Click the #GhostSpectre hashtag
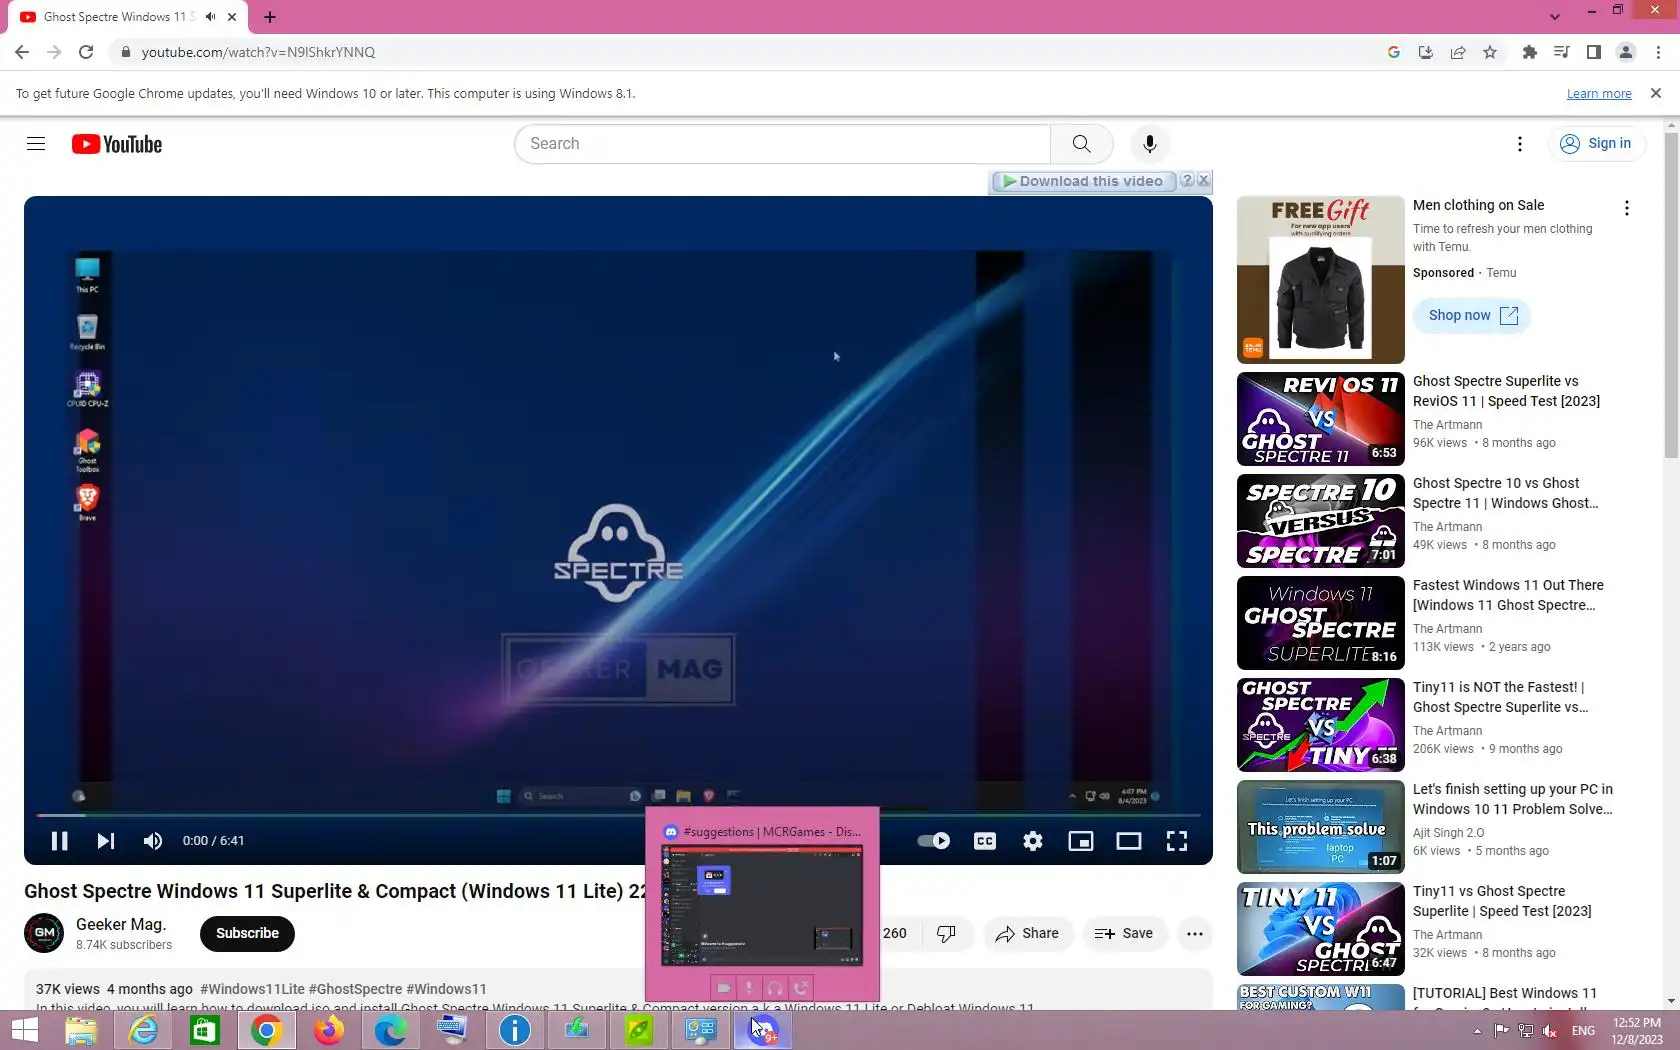Image resolution: width=1680 pixels, height=1050 pixels. (x=355, y=989)
